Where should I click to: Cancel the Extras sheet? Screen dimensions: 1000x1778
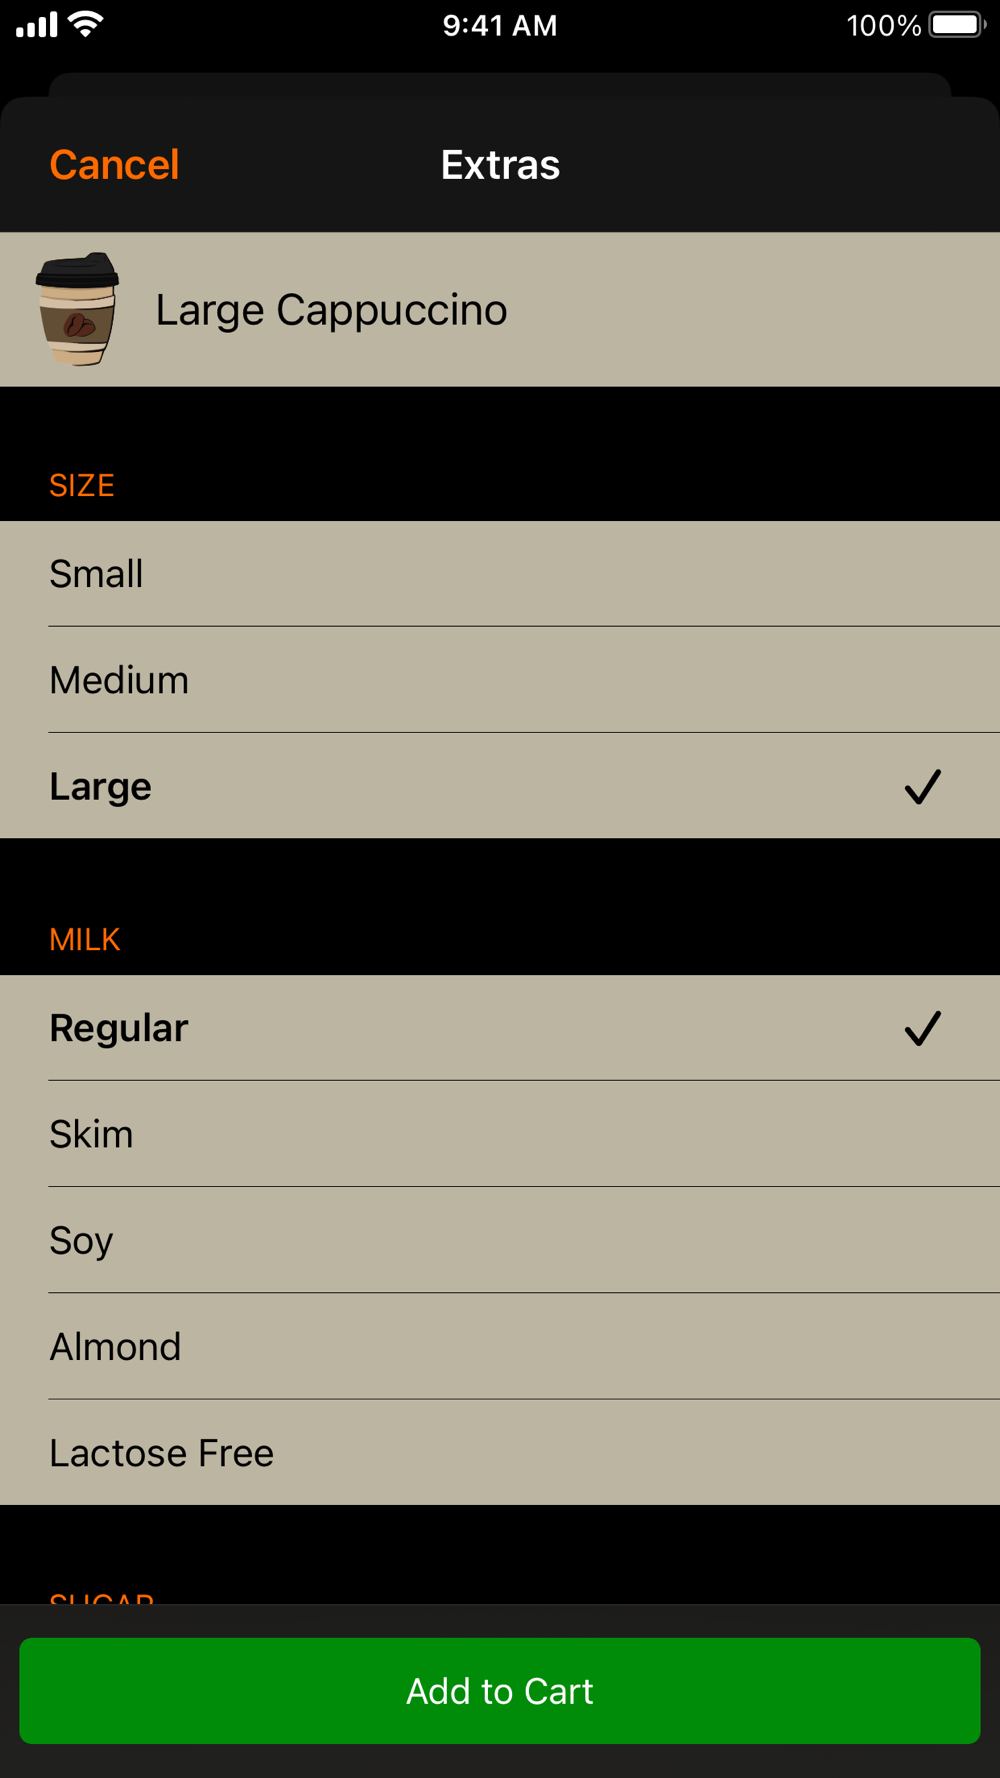click(114, 165)
